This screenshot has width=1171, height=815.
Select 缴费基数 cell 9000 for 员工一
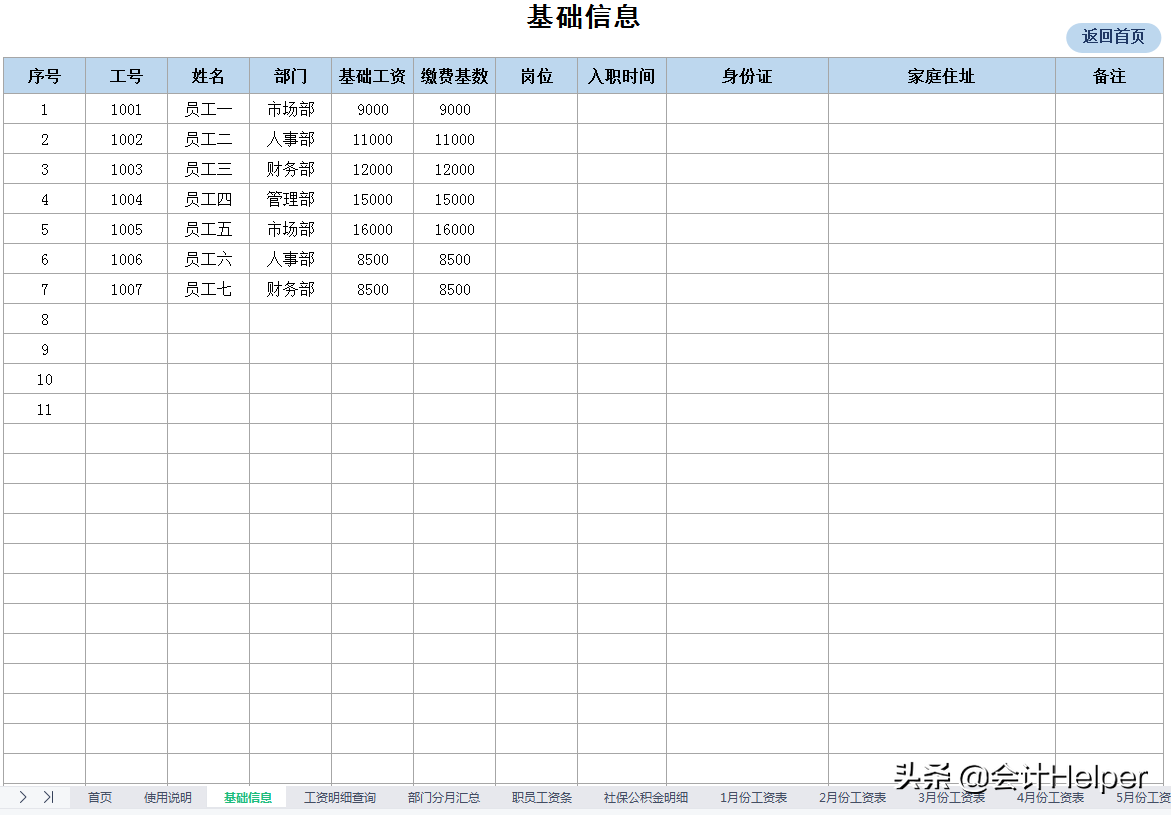click(x=455, y=109)
